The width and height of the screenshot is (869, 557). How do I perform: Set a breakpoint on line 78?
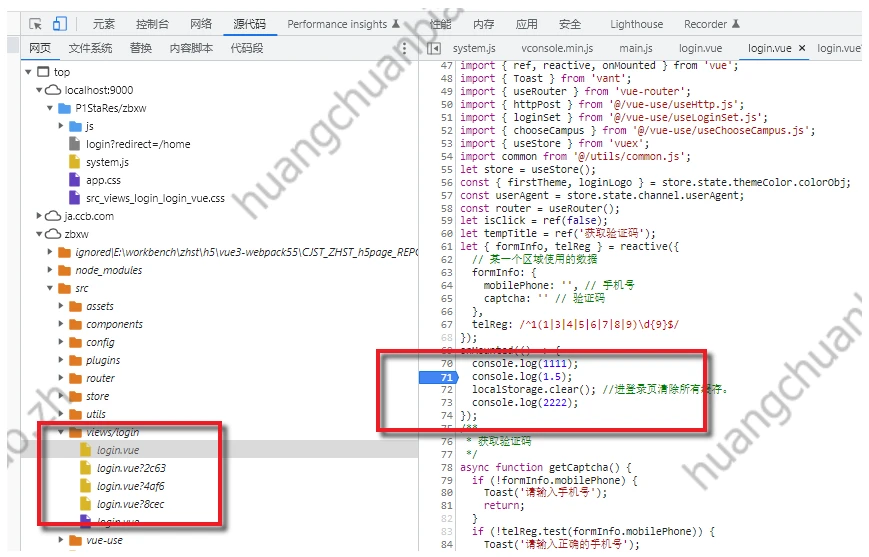[447, 467]
